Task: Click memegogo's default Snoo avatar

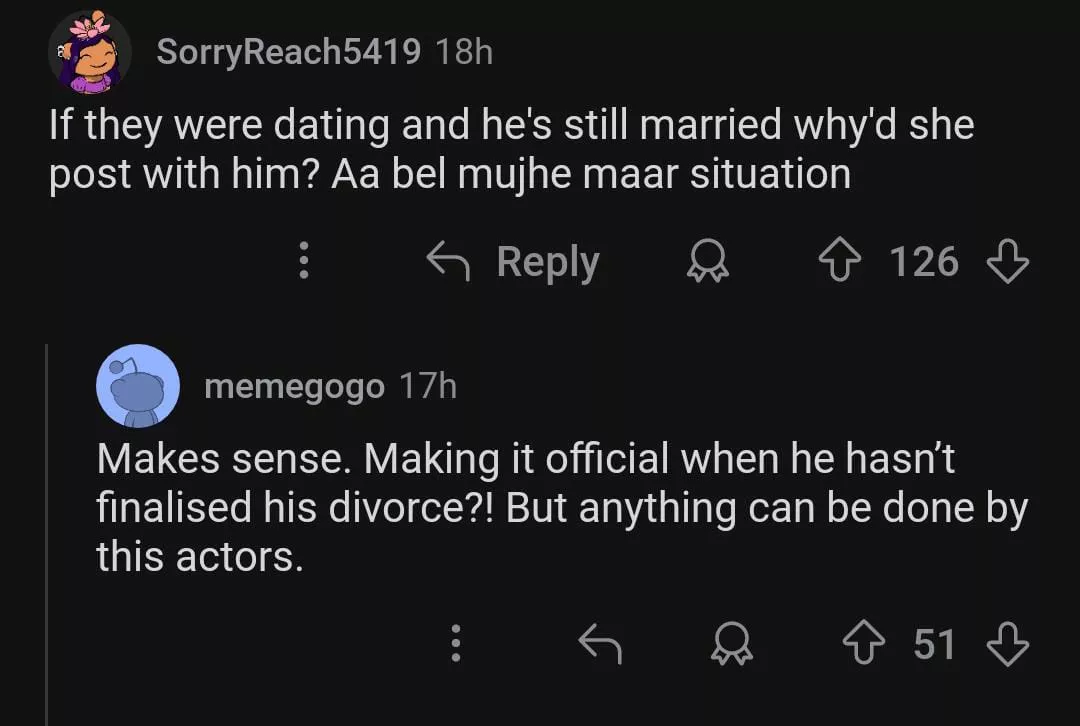Action: (138, 386)
